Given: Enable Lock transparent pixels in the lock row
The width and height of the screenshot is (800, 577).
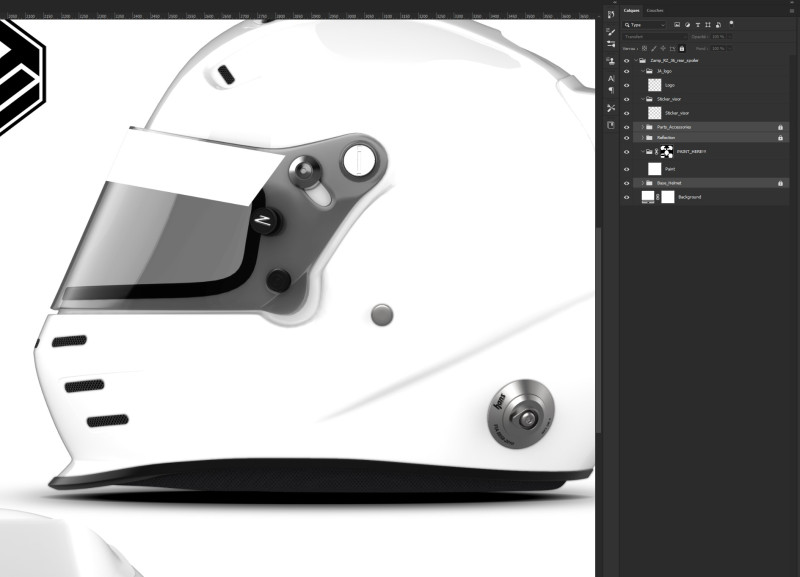Looking at the screenshot, I should click(644, 47).
